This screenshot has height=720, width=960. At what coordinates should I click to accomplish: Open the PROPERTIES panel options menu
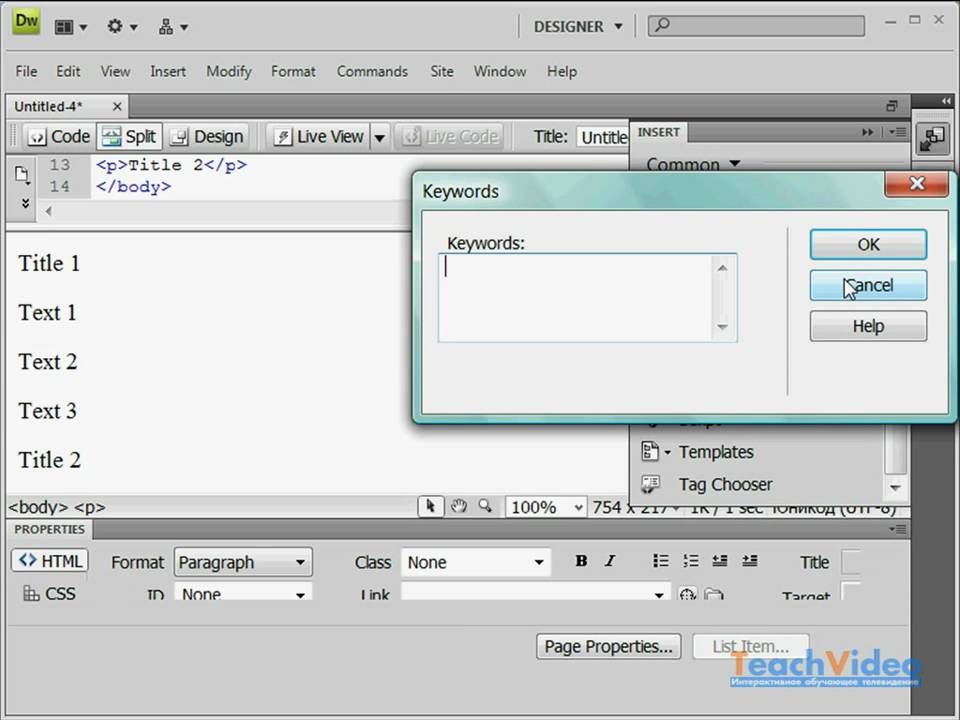click(x=898, y=529)
